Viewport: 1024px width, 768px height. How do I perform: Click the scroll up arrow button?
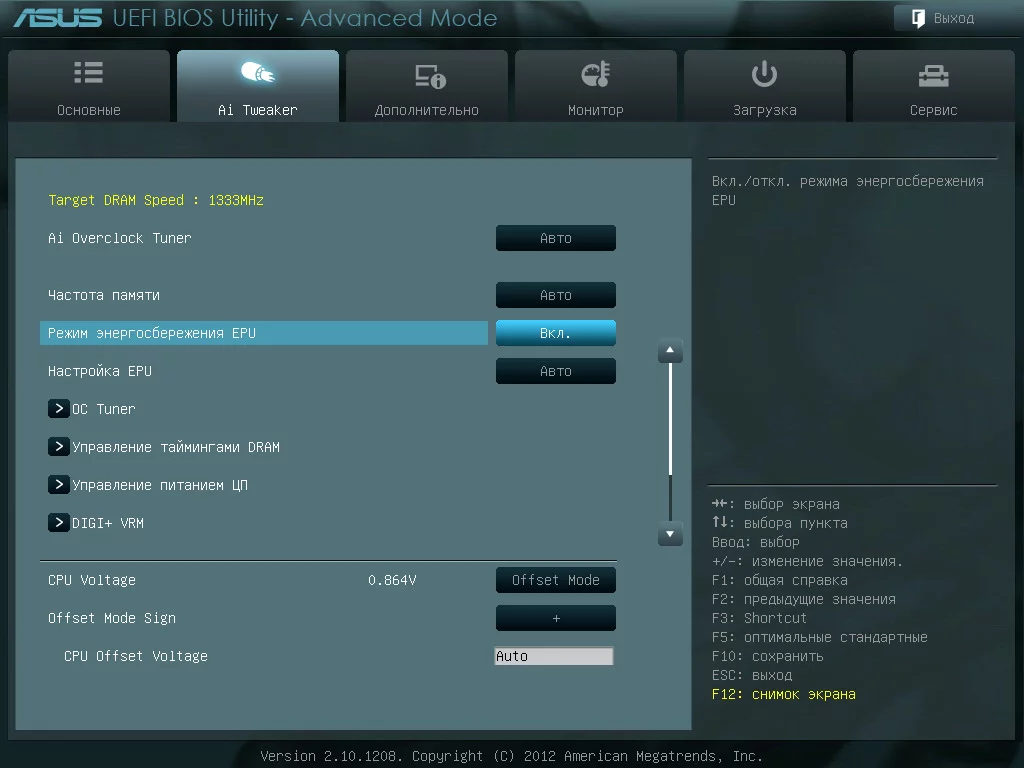(670, 351)
